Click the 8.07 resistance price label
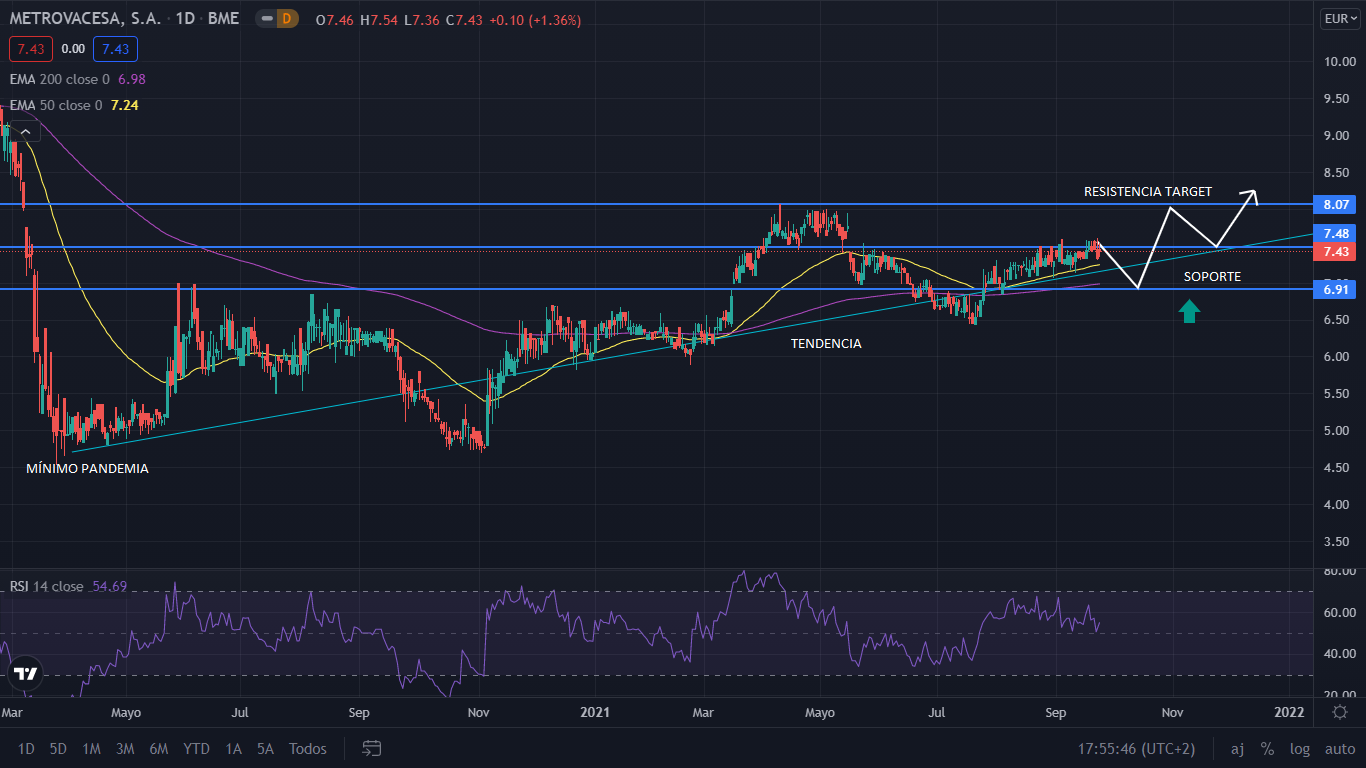 1337,204
